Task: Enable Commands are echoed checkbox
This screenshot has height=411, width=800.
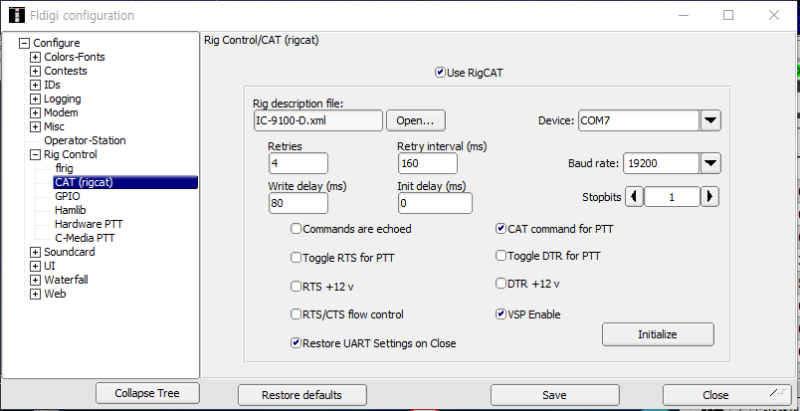Action: click(296, 229)
